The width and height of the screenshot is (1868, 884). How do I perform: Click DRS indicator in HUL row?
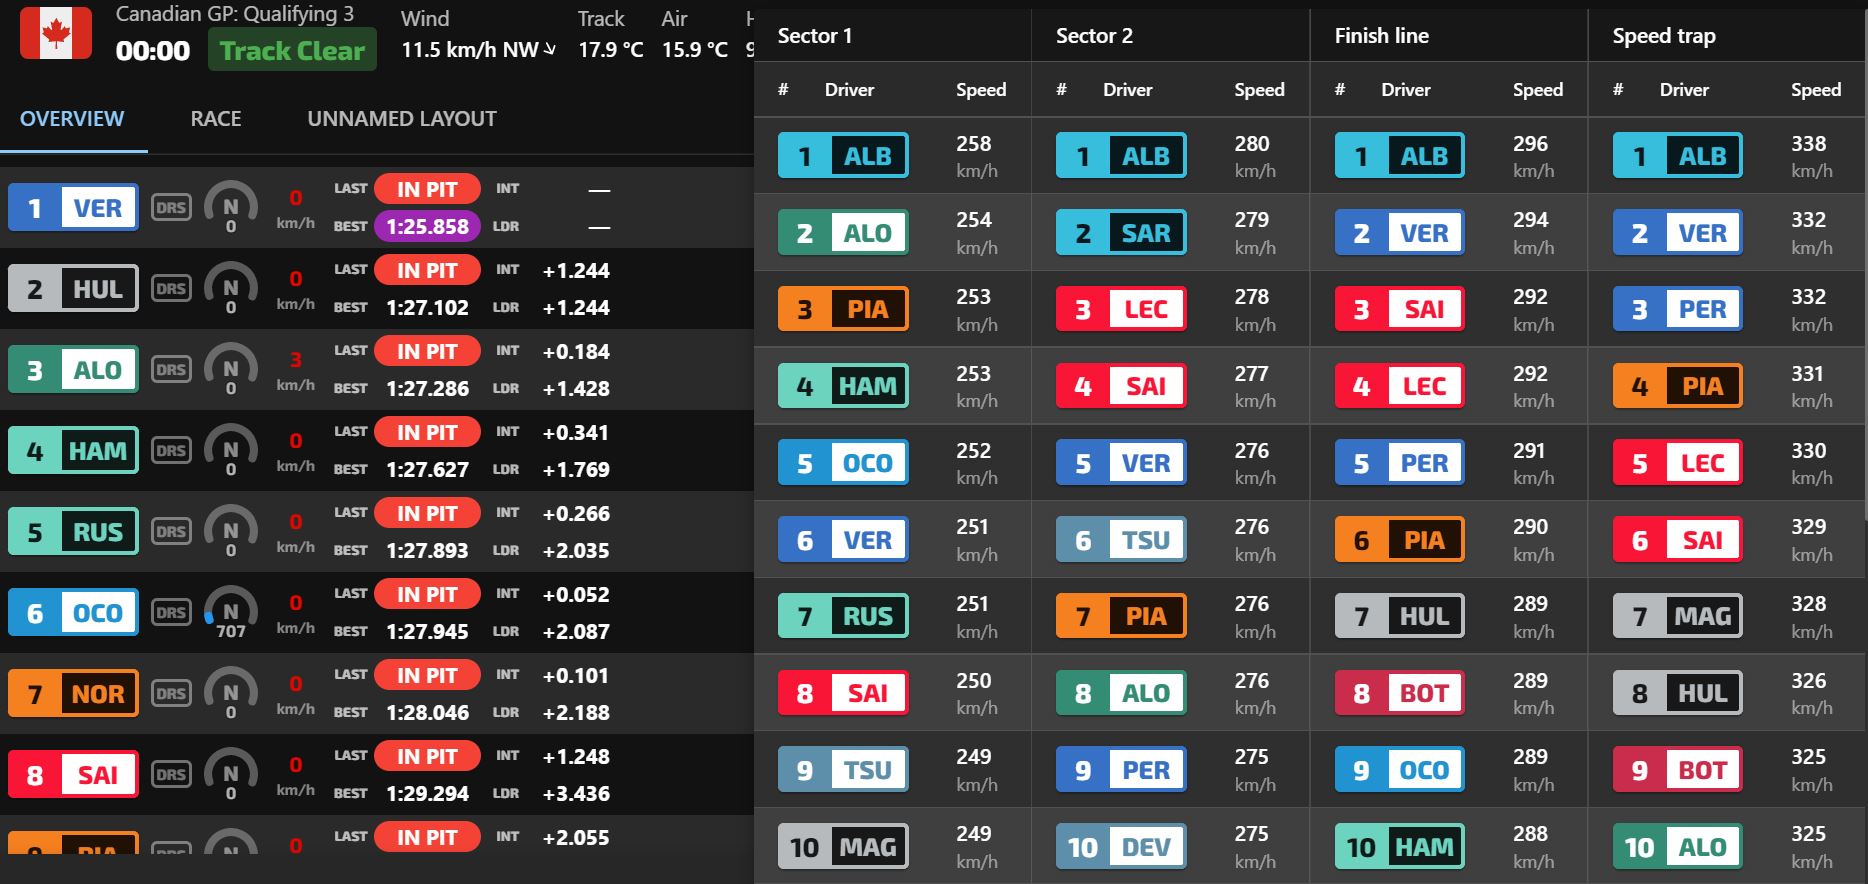[171, 288]
